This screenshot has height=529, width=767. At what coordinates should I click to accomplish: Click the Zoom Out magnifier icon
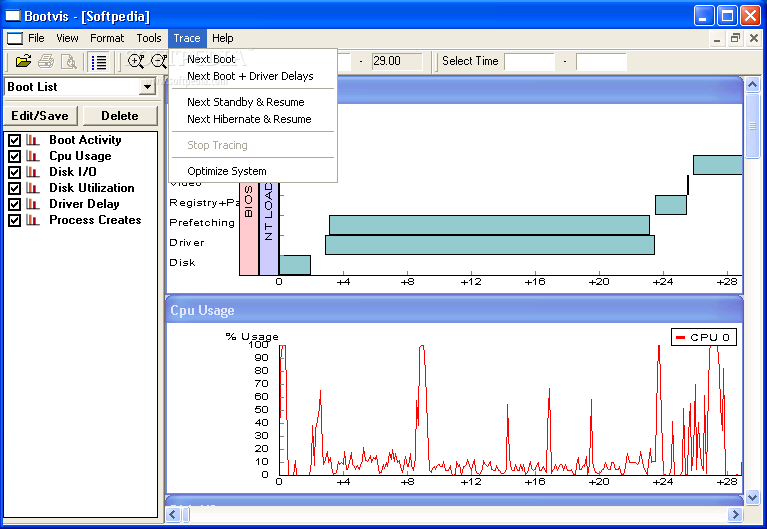coord(158,61)
